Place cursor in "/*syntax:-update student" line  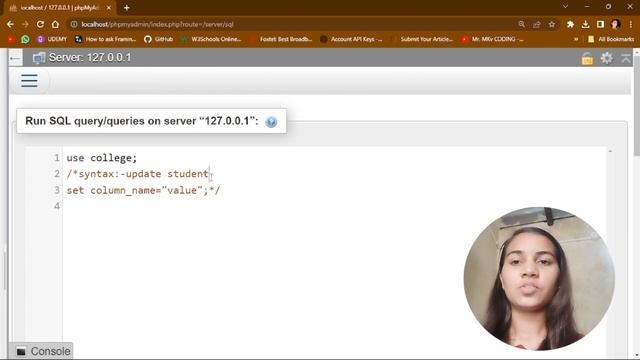pyautogui.click(x=138, y=174)
